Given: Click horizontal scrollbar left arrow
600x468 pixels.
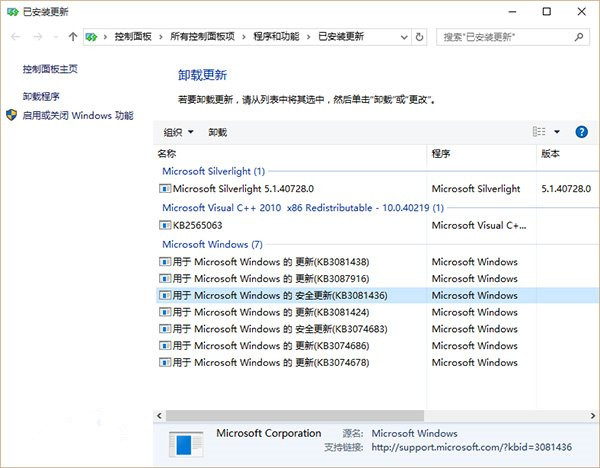Looking at the screenshot, I should click(x=159, y=416).
